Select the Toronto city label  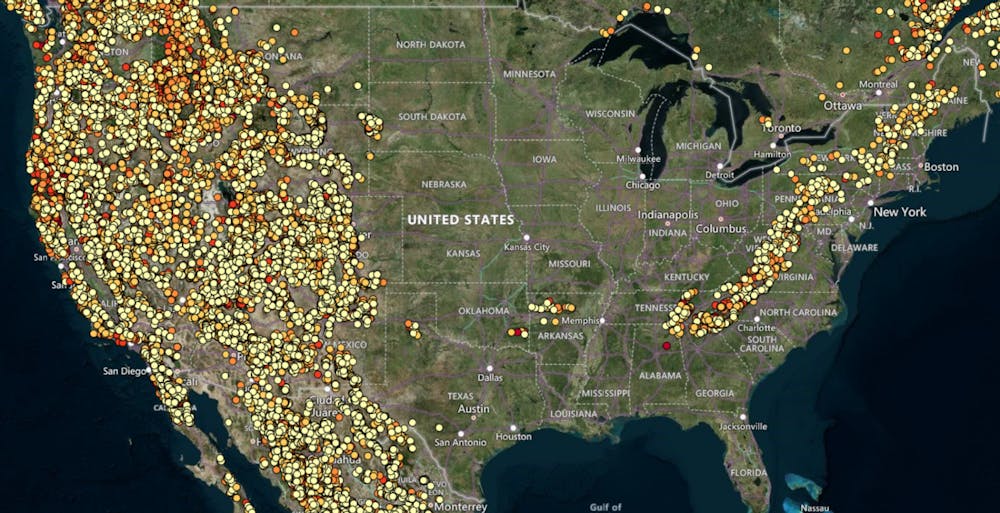[x=782, y=128]
